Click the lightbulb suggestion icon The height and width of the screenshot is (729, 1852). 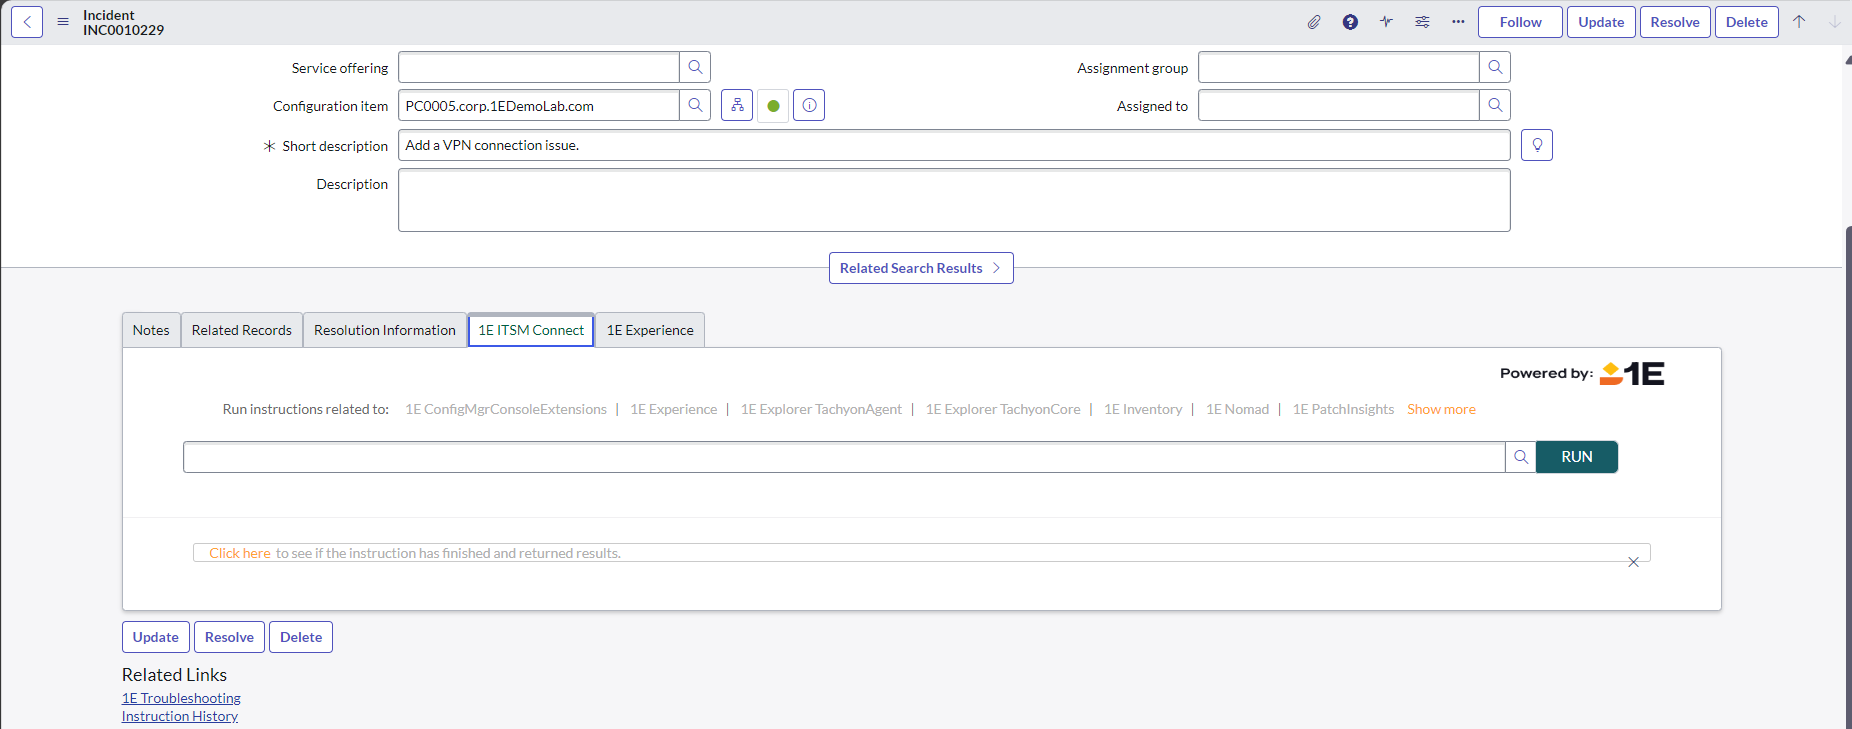click(1537, 145)
